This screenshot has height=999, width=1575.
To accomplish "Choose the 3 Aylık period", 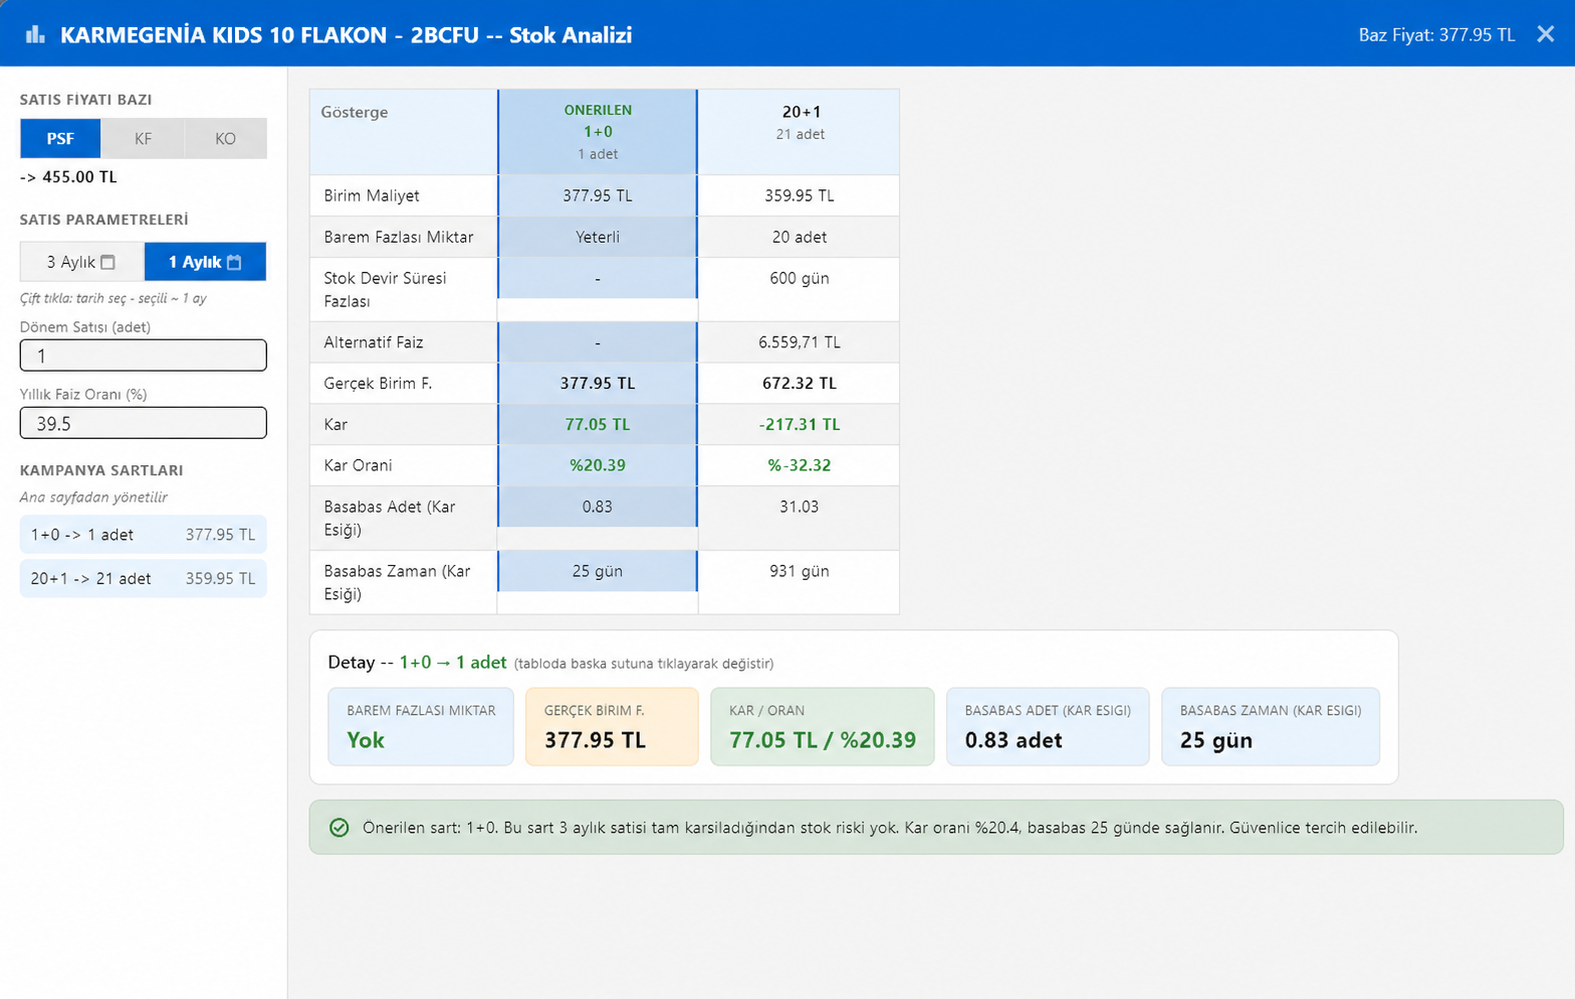I will 82,262.
